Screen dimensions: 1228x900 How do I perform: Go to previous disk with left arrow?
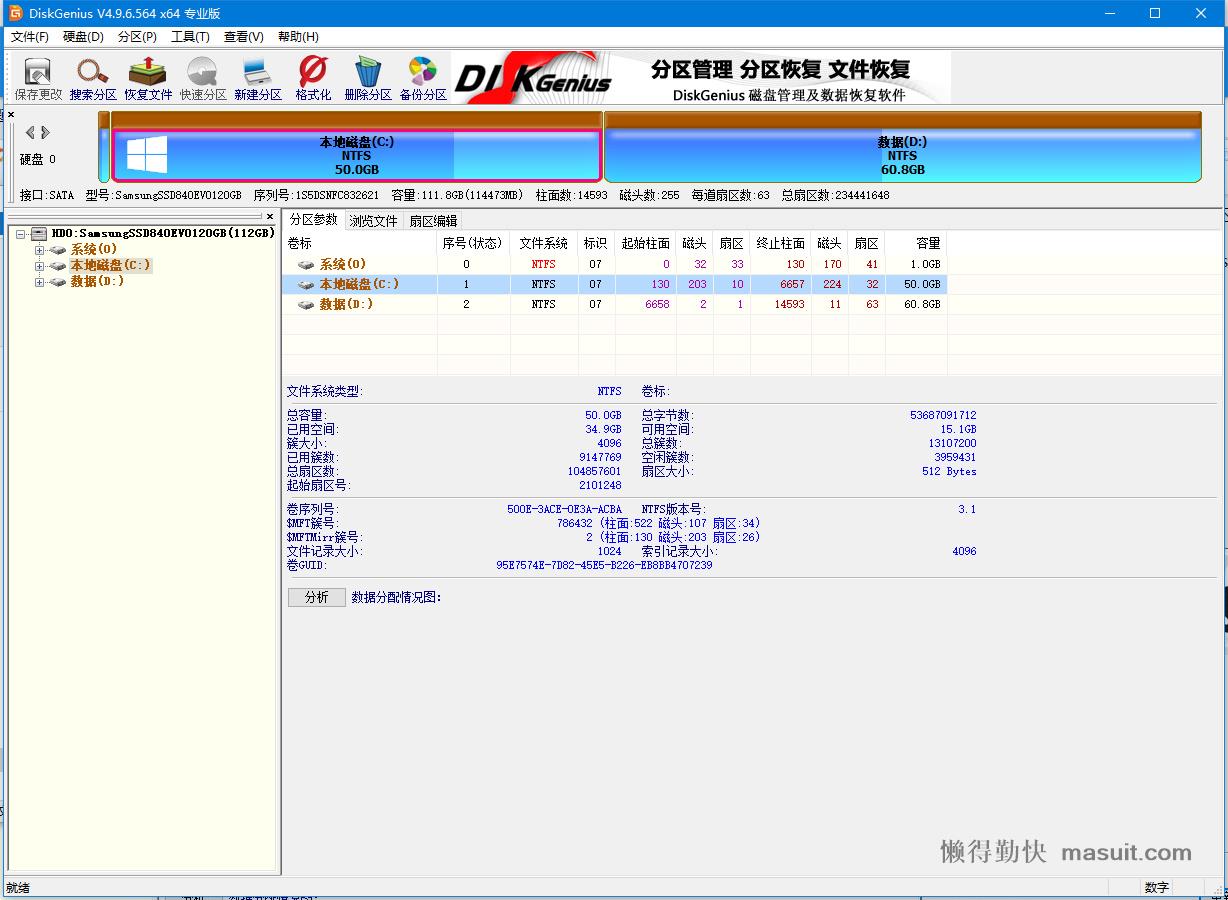(x=30, y=132)
